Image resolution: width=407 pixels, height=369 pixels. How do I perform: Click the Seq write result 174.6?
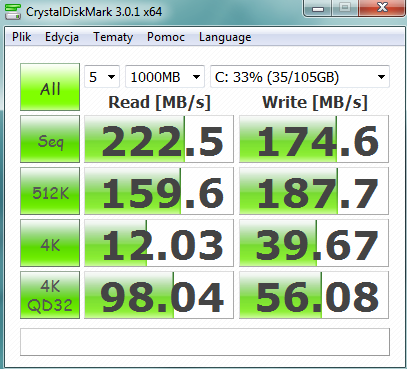pyautogui.click(x=314, y=139)
